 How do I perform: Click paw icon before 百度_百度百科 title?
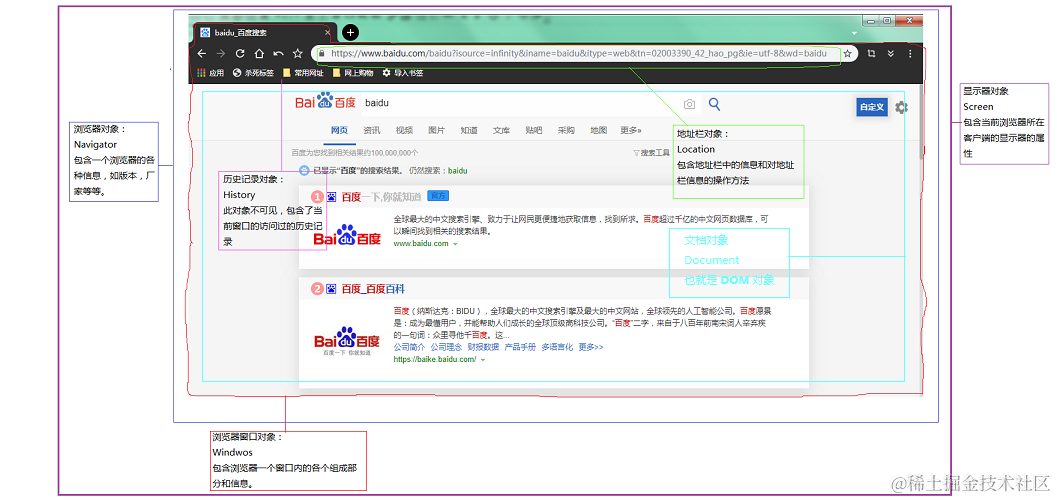[x=331, y=288]
